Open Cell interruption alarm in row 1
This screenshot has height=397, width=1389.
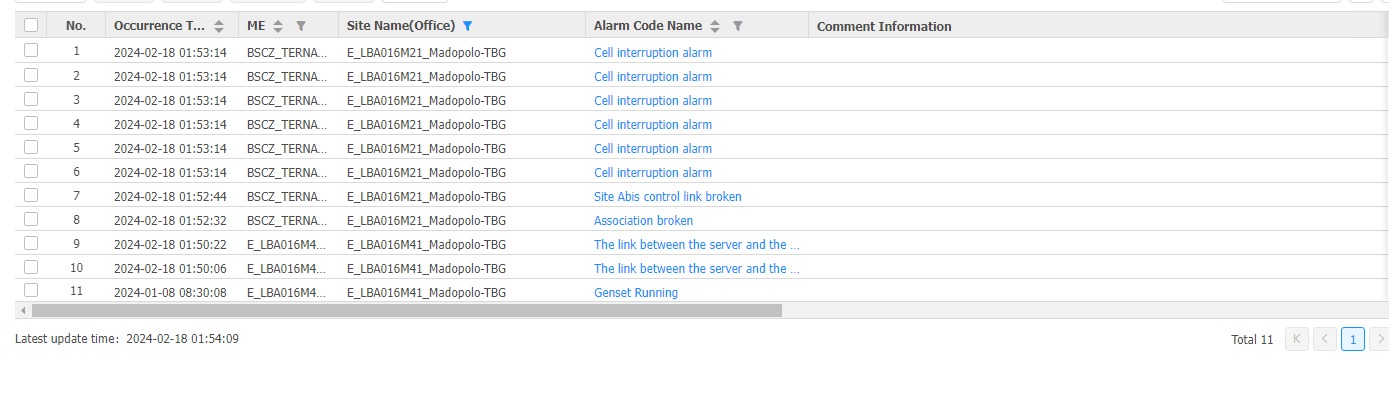pyautogui.click(x=653, y=53)
